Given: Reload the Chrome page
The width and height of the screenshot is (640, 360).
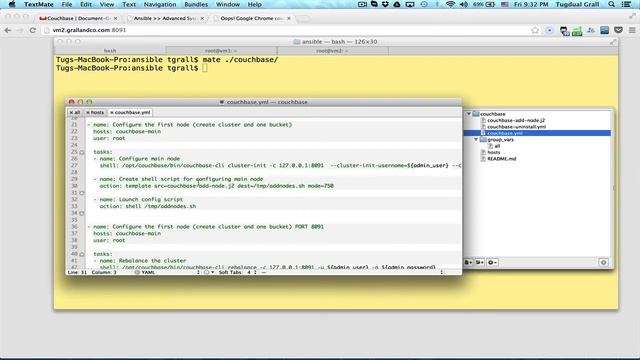Looking at the screenshot, I should pos(33,30).
